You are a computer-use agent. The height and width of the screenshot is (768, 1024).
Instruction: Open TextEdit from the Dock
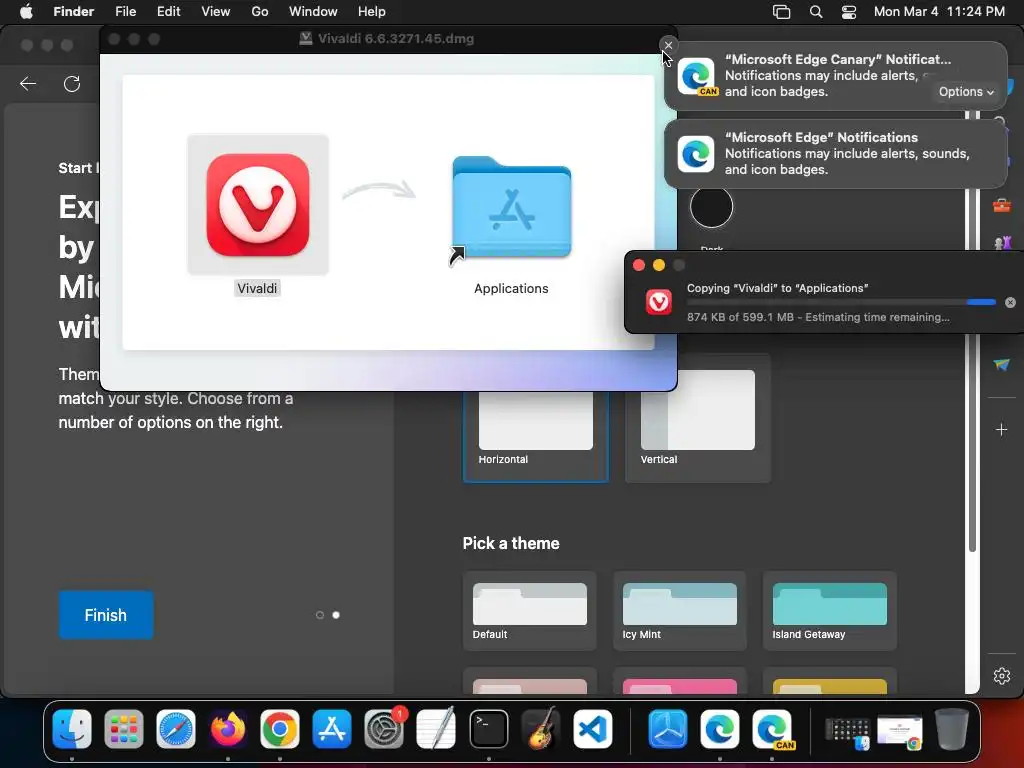(x=436, y=729)
